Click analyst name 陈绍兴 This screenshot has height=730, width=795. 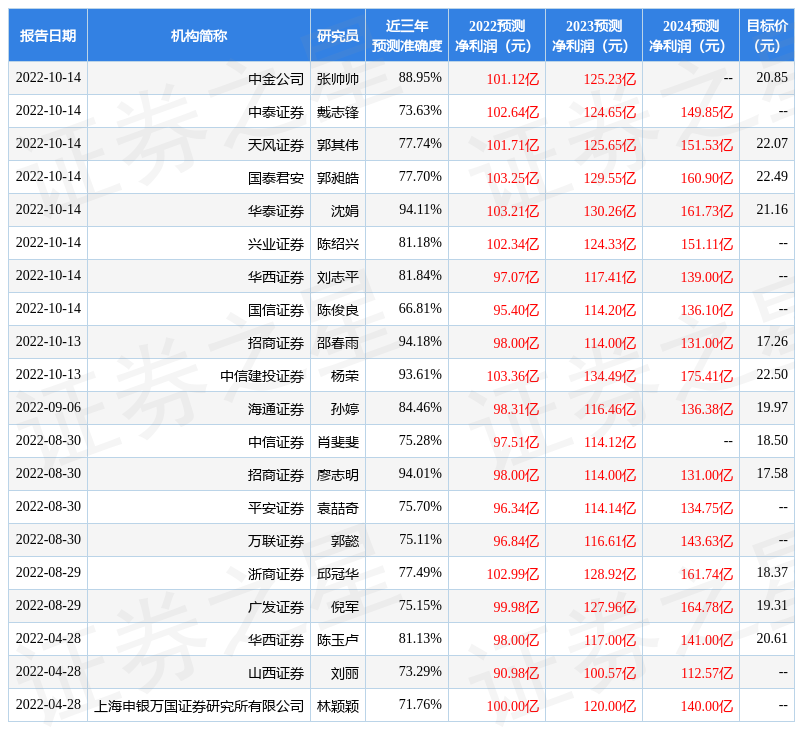338,243
